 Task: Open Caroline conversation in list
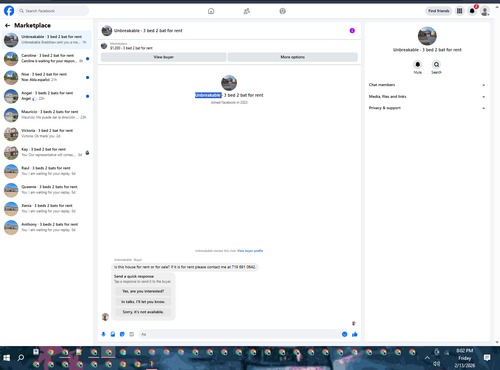47,59
